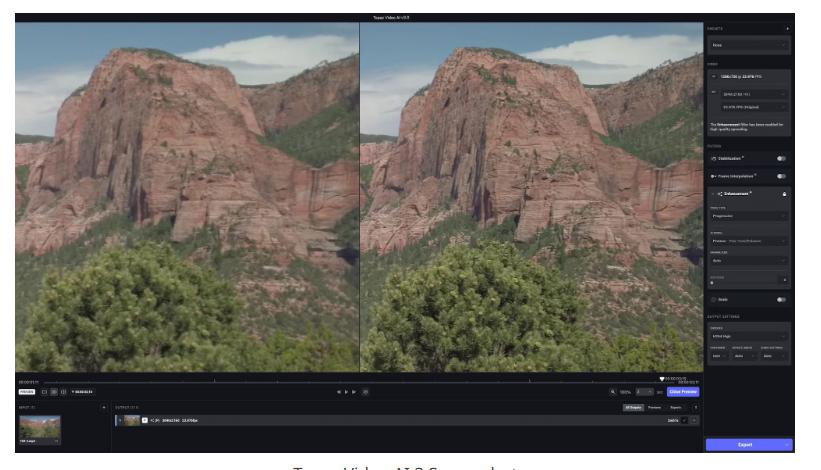
Task: Click the loop playback icon
Action: 364,391
